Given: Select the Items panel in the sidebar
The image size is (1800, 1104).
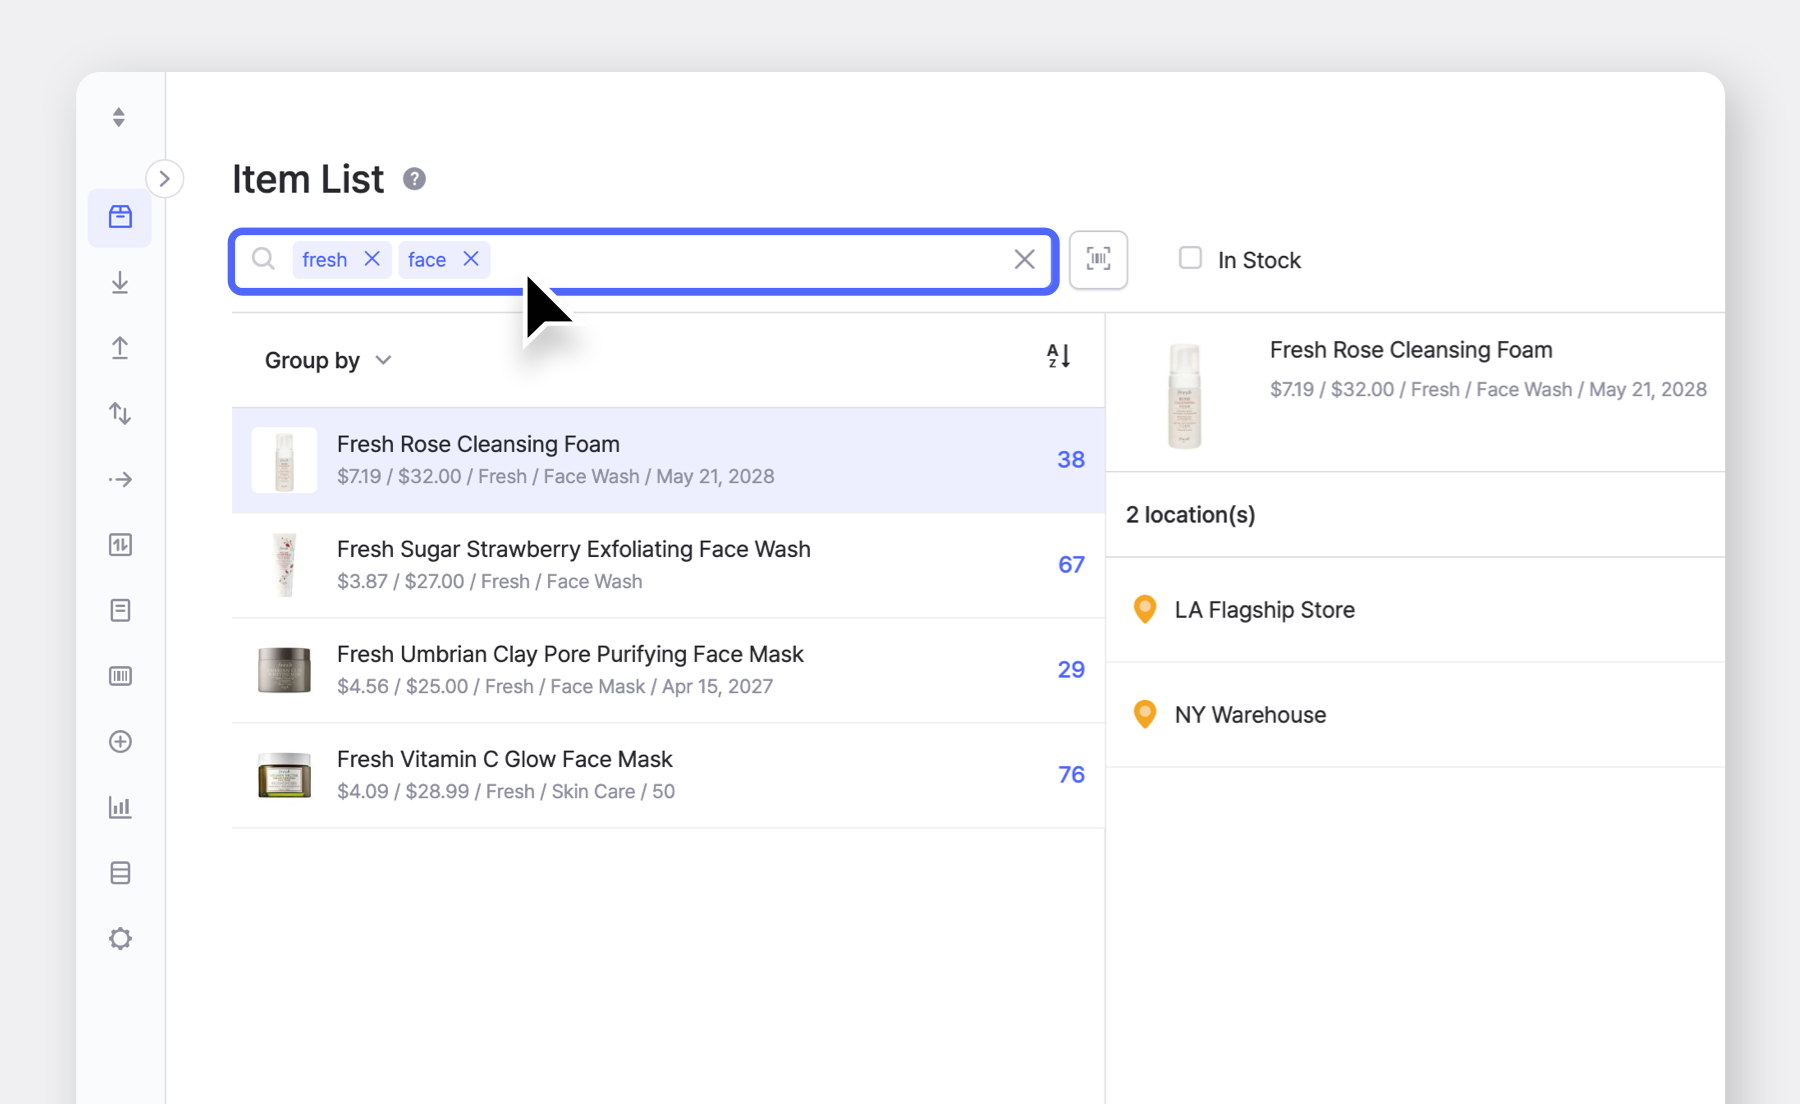Looking at the screenshot, I should coord(119,217).
